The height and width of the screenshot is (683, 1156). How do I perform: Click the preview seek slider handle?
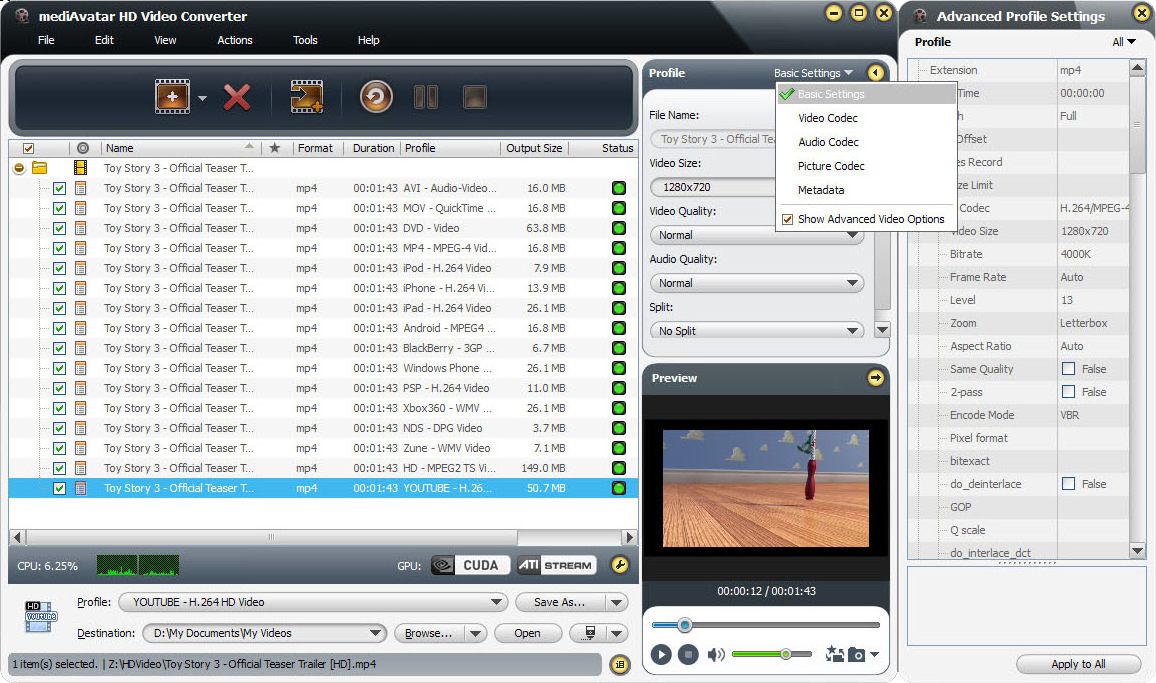click(684, 625)
